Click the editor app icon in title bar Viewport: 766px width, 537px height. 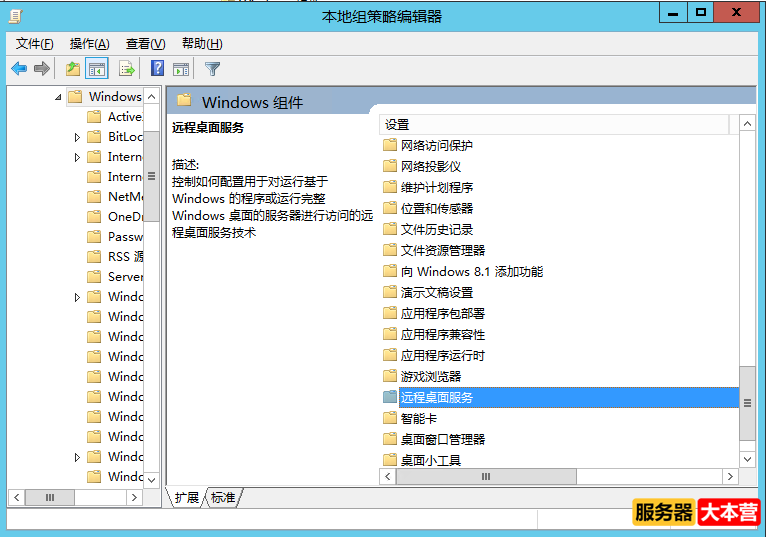point(16,16)
